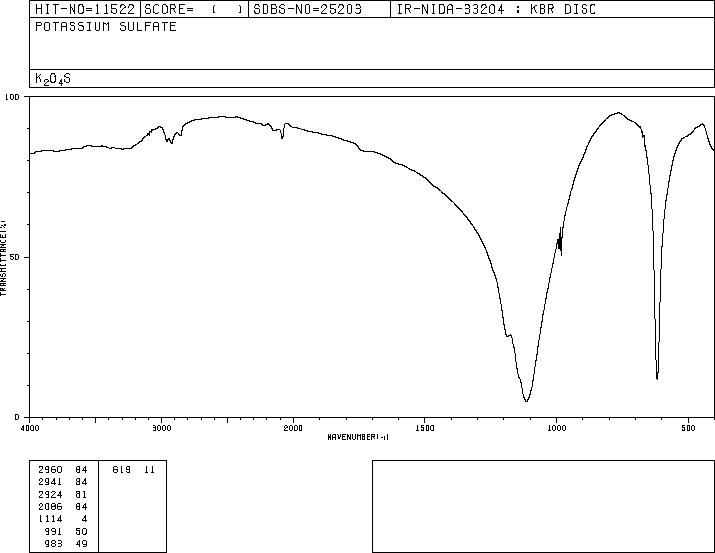The height and width of the screenshot is (553, 715).
Task: Select peak table entry 619 11
Action: (134, 470)
